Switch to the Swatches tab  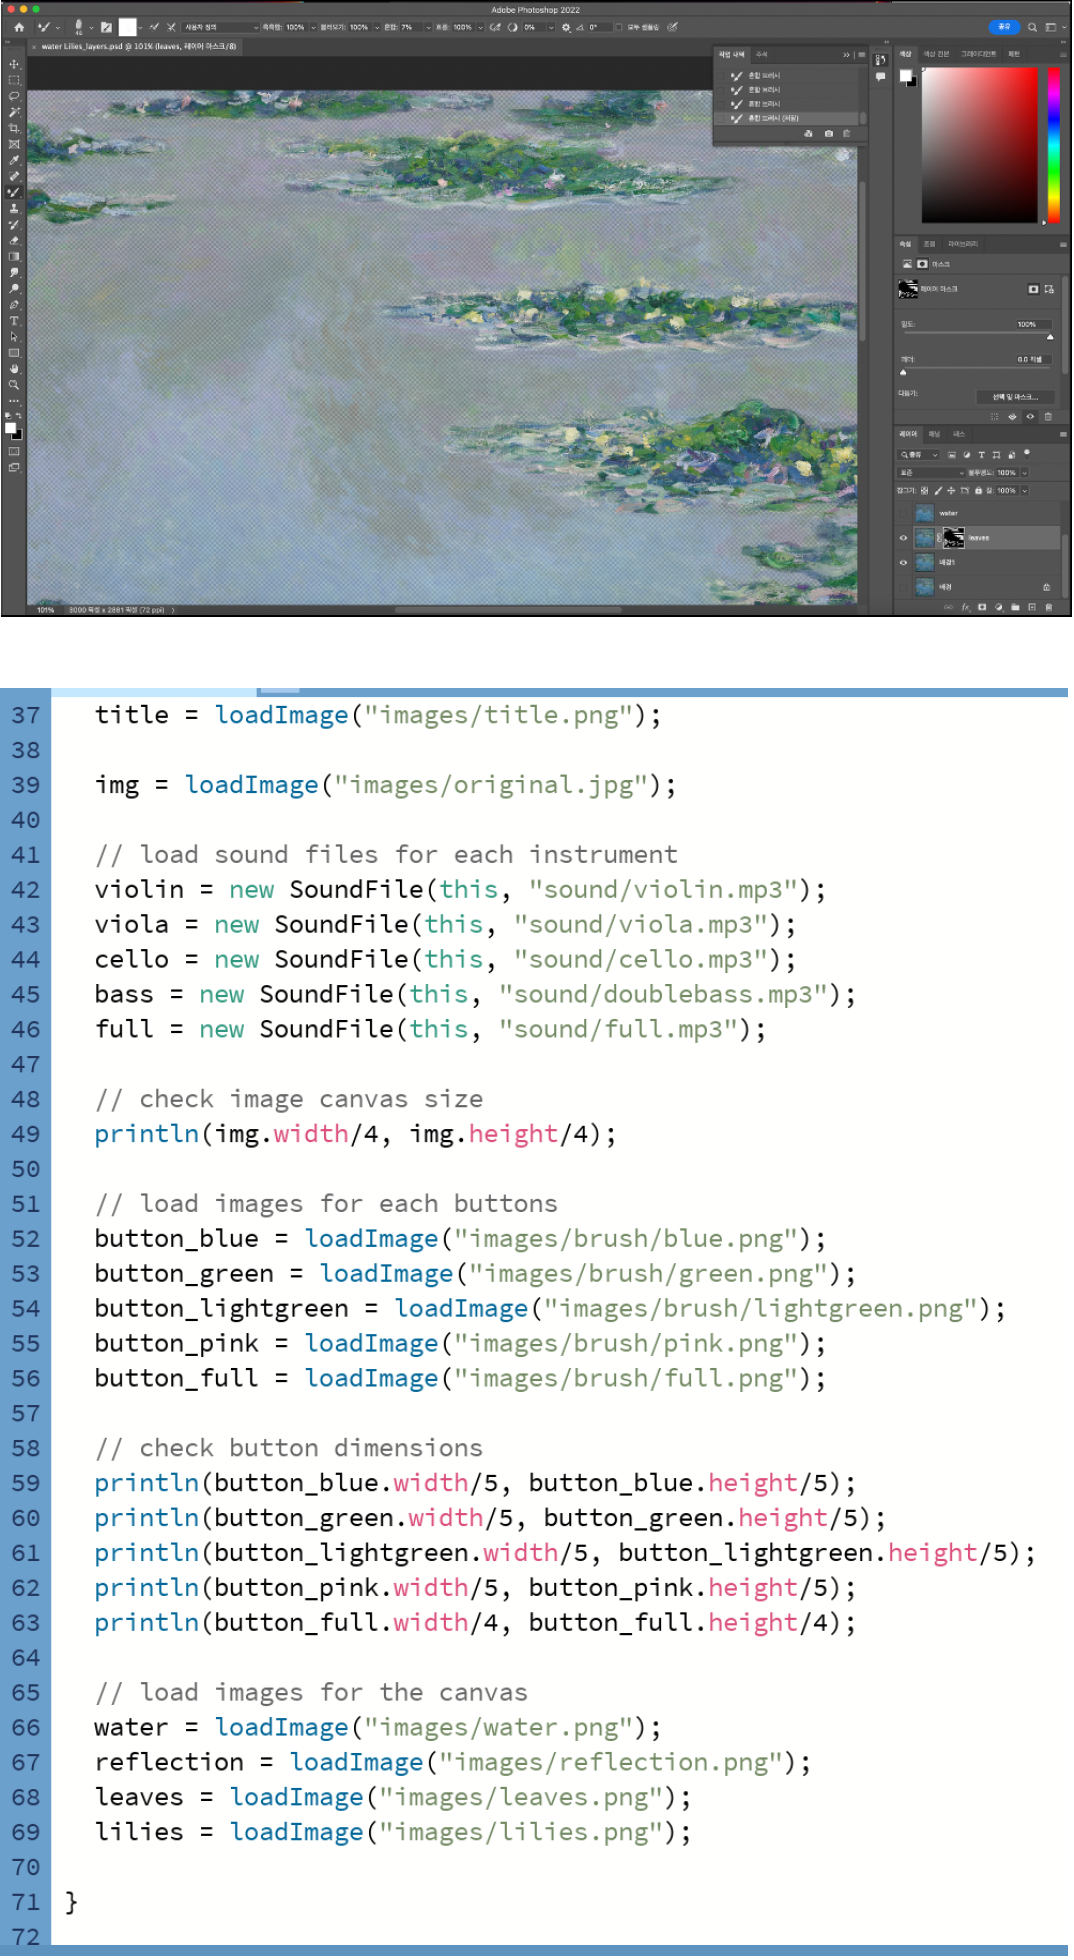click(936, 54)
